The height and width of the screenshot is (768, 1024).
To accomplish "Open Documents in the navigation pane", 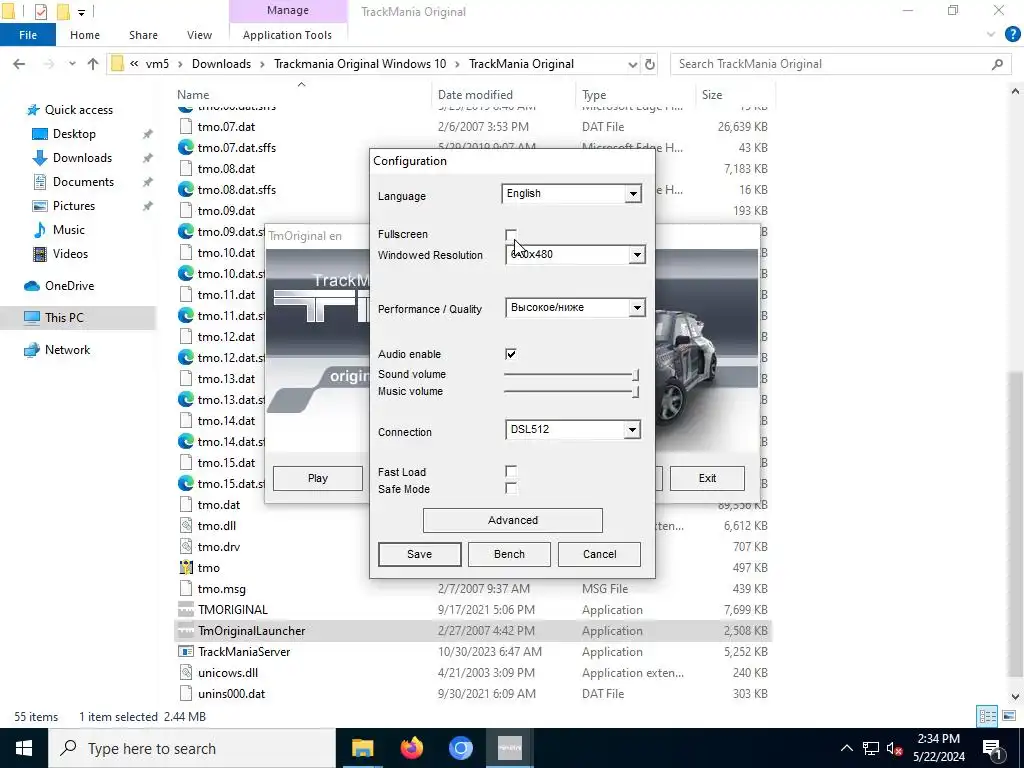I will click(x=83, y=182).
